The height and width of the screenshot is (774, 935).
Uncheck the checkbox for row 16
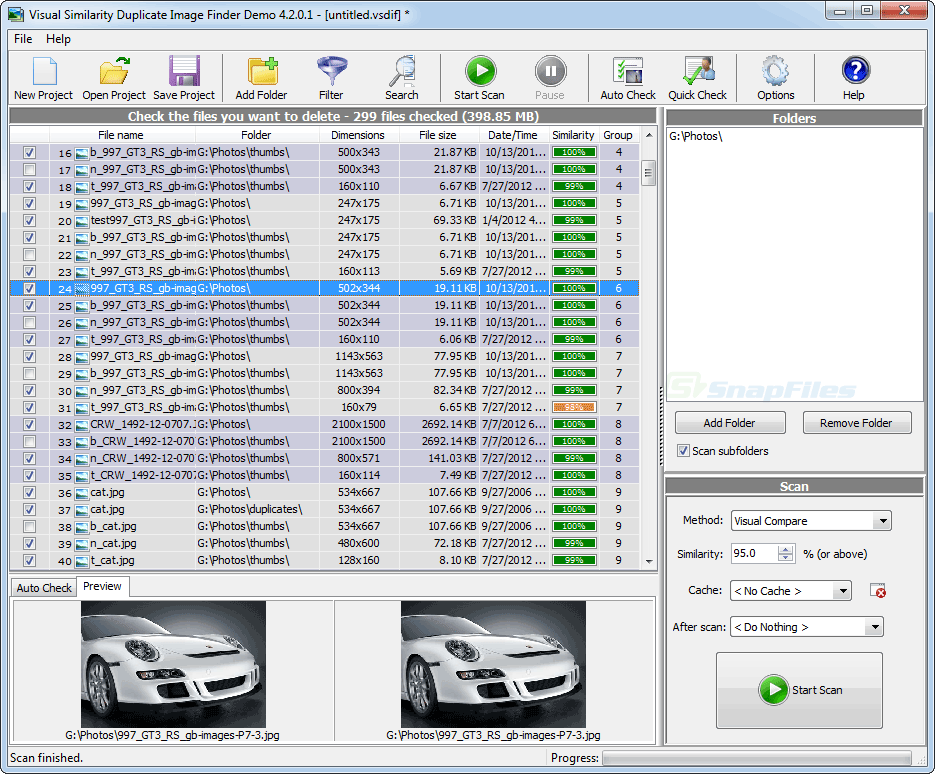pos(29,153)
